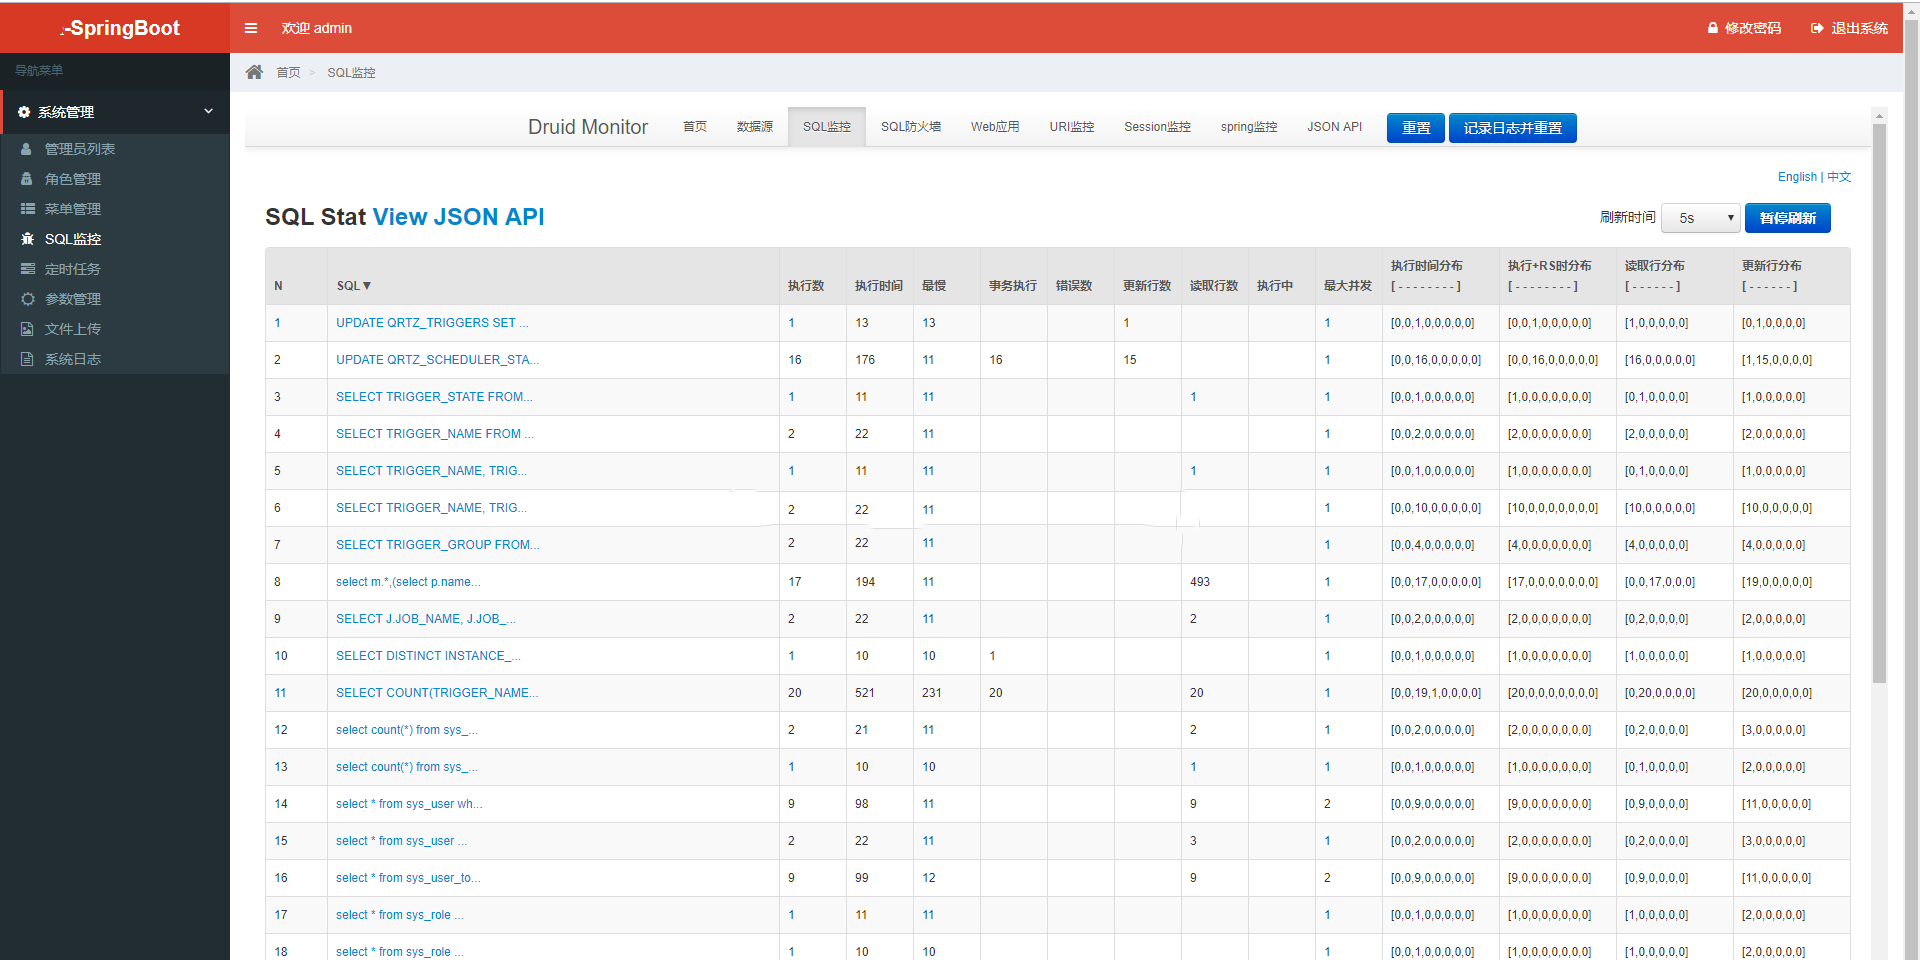Click the hamburger menu toggle icon
Viewport: 1920px width, 960px height.
coord(251,28)
